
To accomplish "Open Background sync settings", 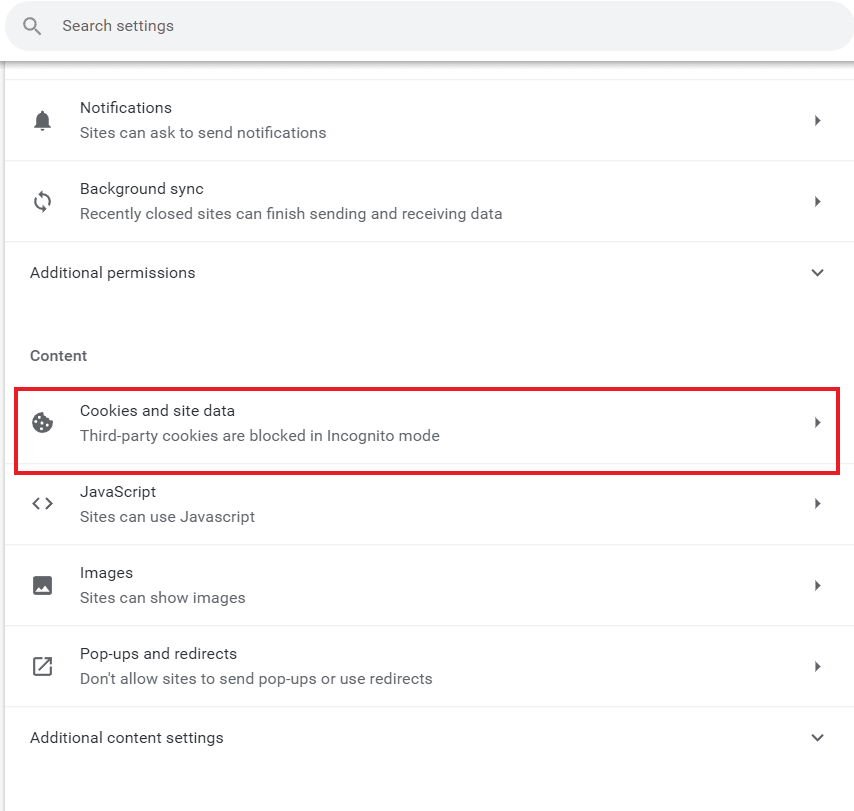I will 429,202.
